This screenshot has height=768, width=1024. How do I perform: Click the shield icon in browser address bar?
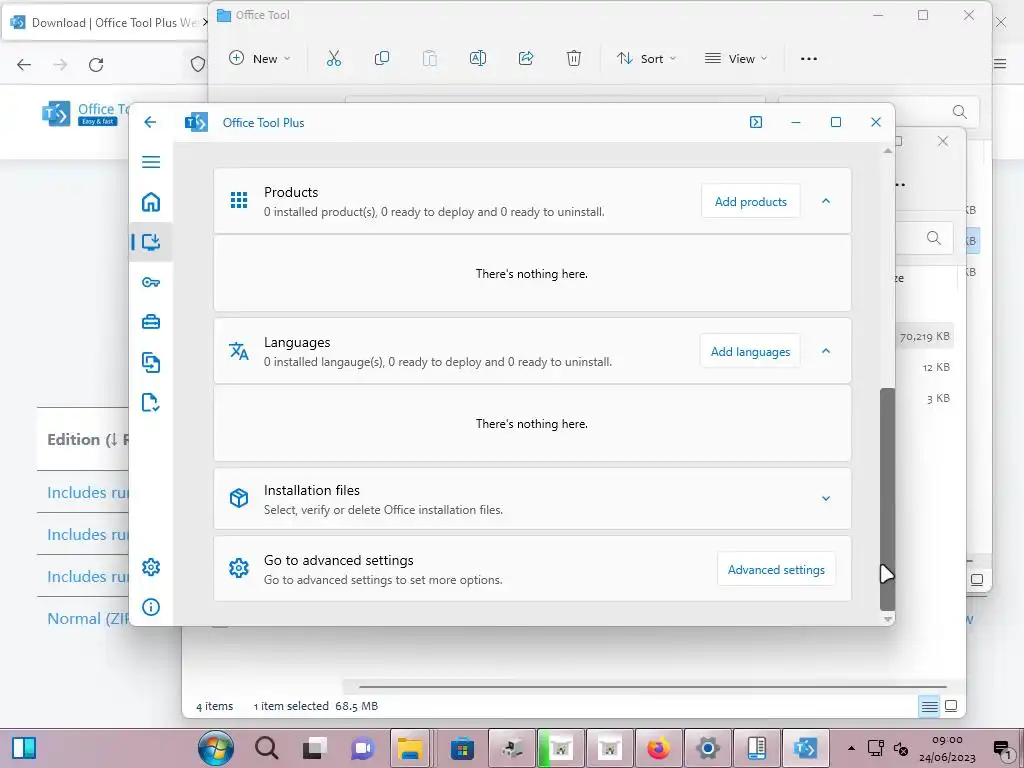(197, 65)
